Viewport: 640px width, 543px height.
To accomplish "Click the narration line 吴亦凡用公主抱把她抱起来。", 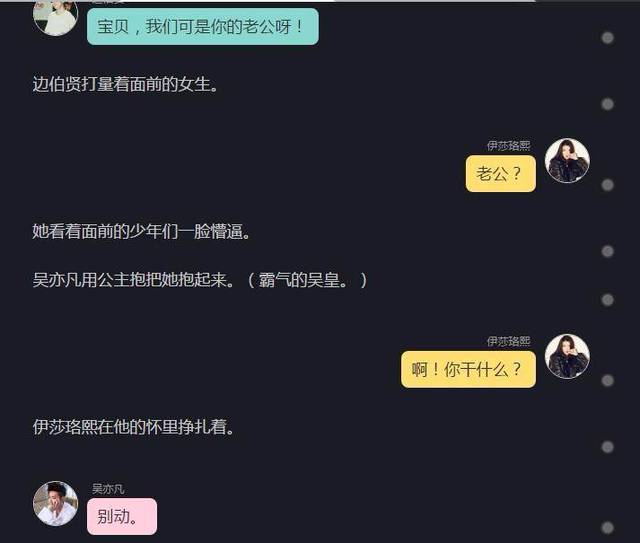I will pyautogui.click(x=134, y=280).
